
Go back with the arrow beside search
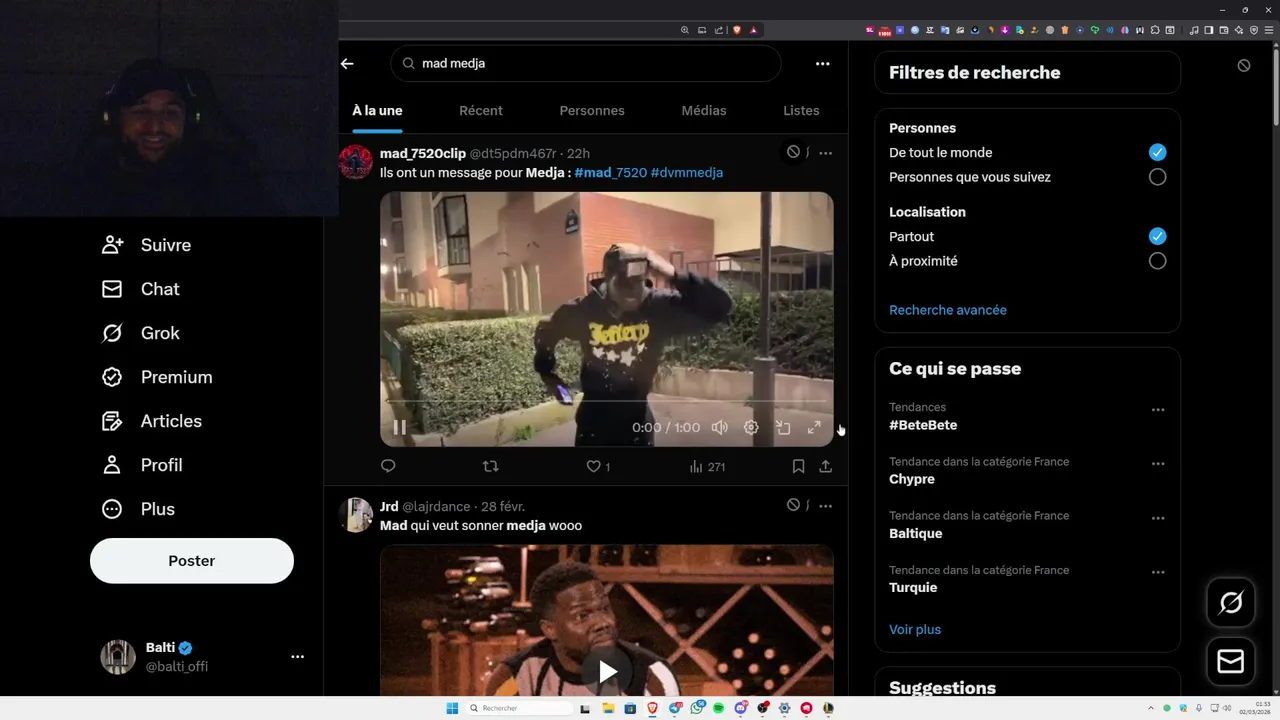click(347, 63)
